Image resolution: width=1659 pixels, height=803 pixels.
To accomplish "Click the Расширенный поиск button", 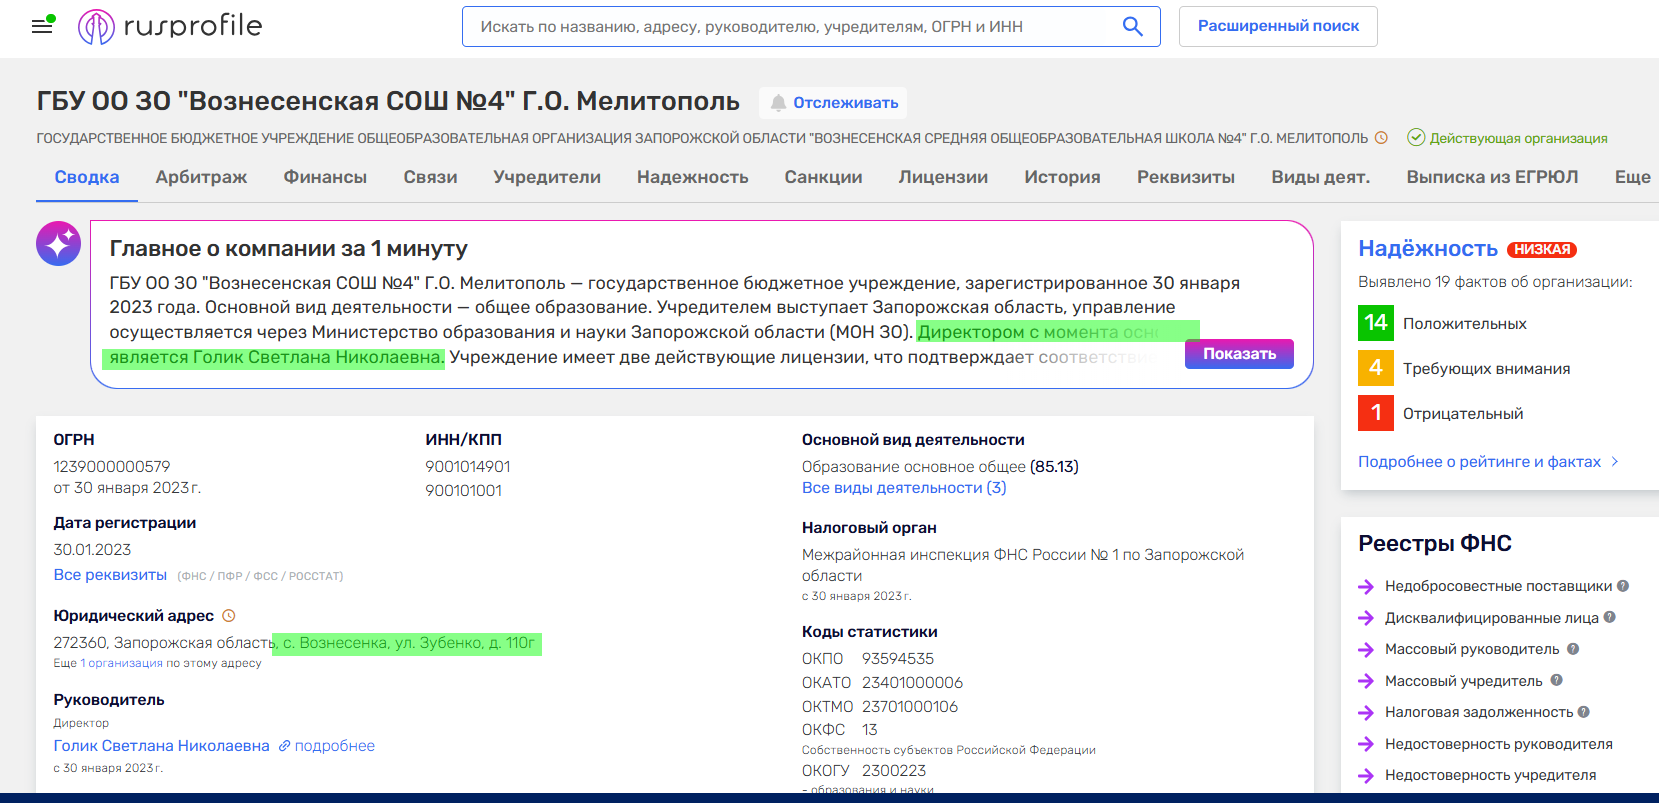I will pos(1278,26).
